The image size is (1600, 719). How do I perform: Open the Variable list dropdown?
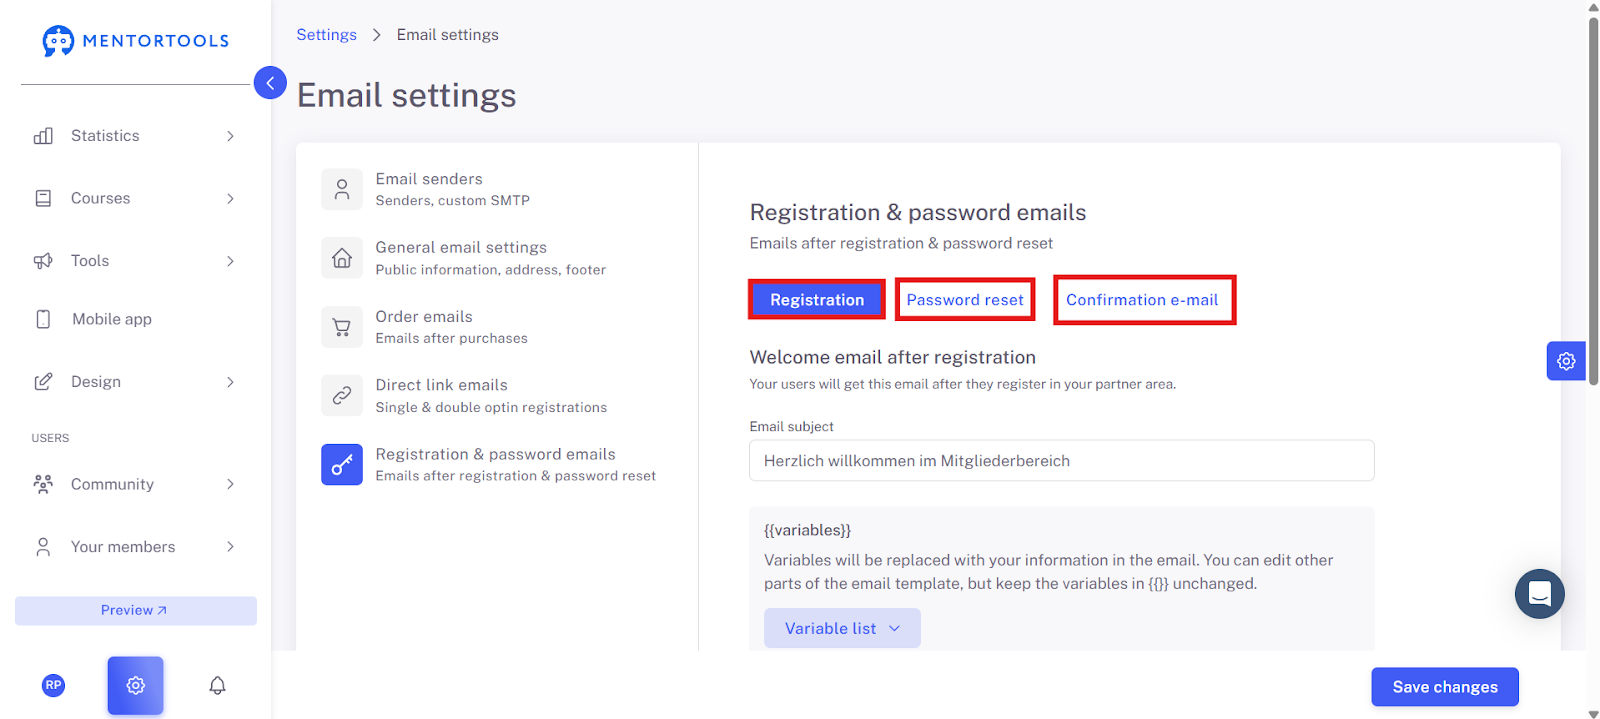coord(842,628)
